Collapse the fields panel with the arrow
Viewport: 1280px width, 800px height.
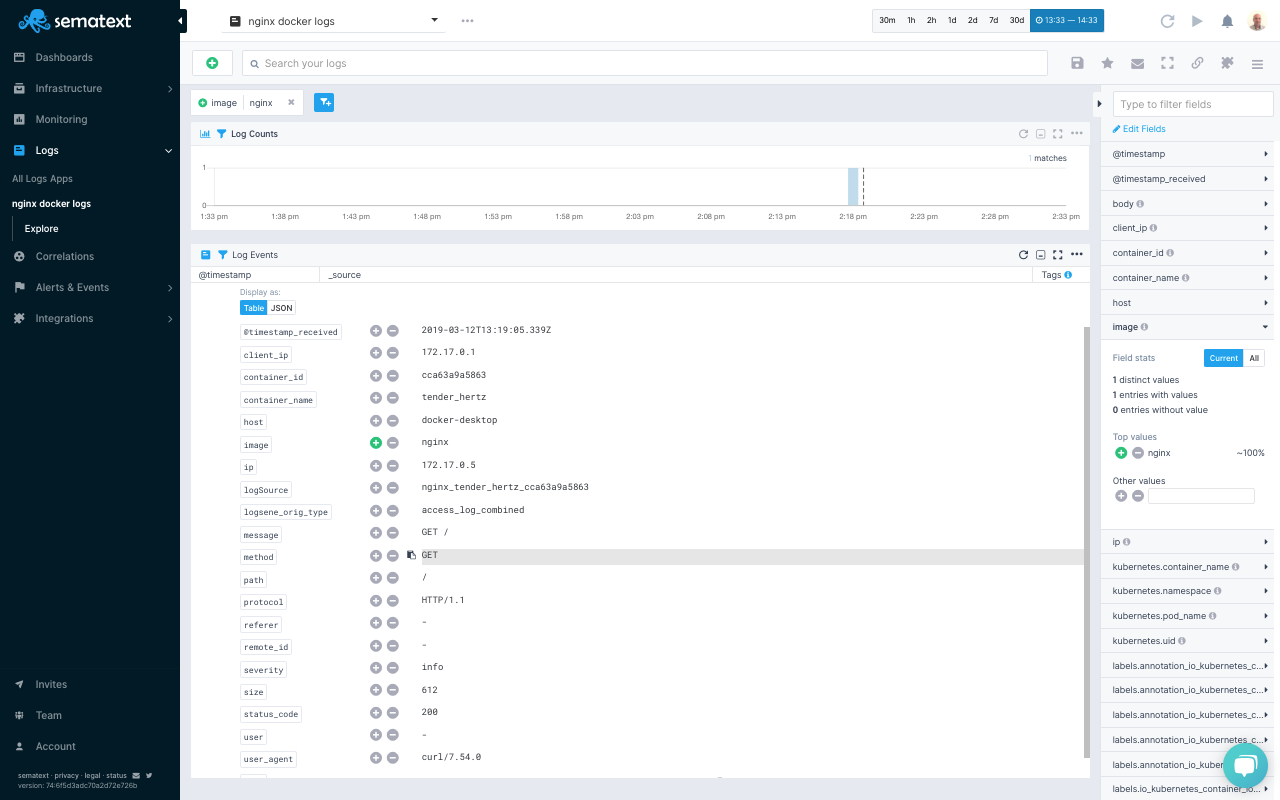1099,103
